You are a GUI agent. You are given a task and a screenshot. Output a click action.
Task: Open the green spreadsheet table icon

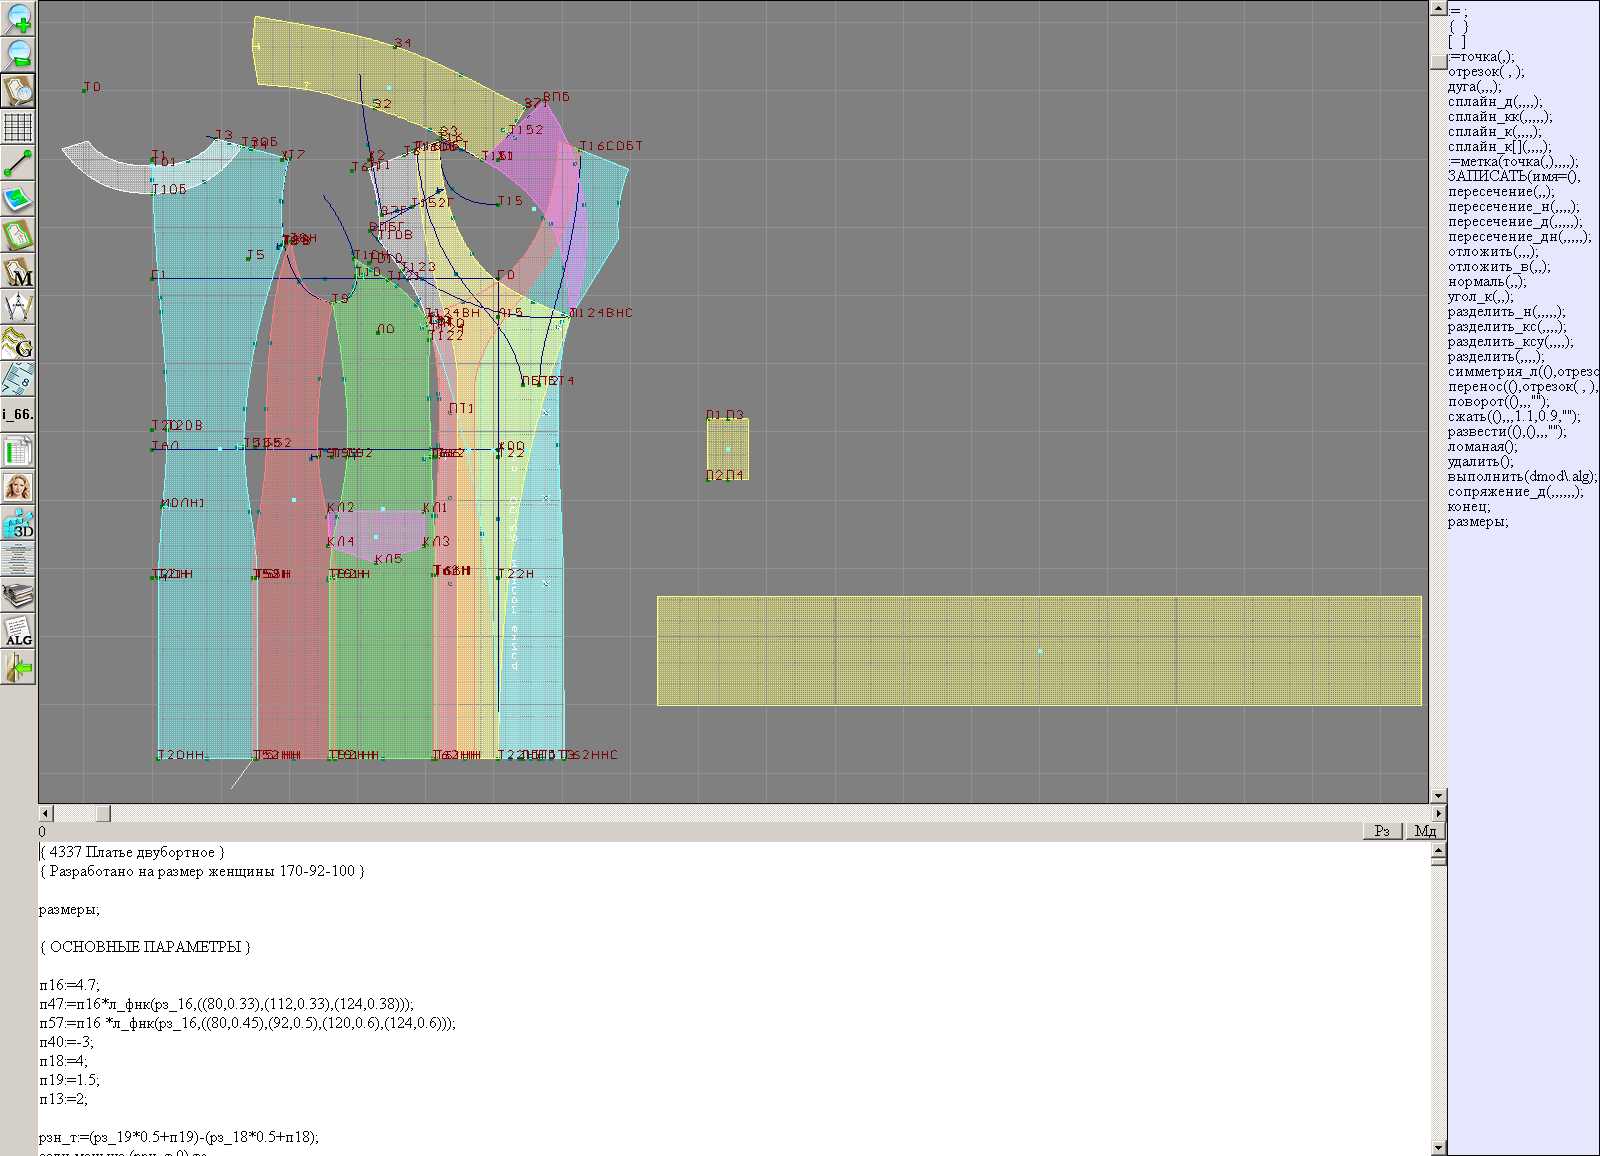[18, 451]
